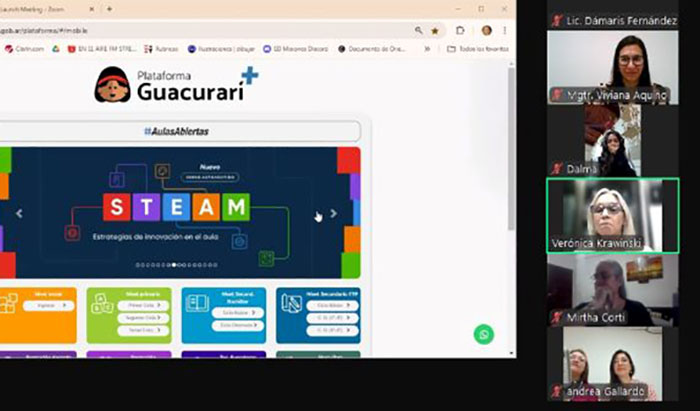Open Primer Ciclo in Nivel Primario
This screenshot has height=411, width=700.
pyautogui.click(x=143, y=306)
